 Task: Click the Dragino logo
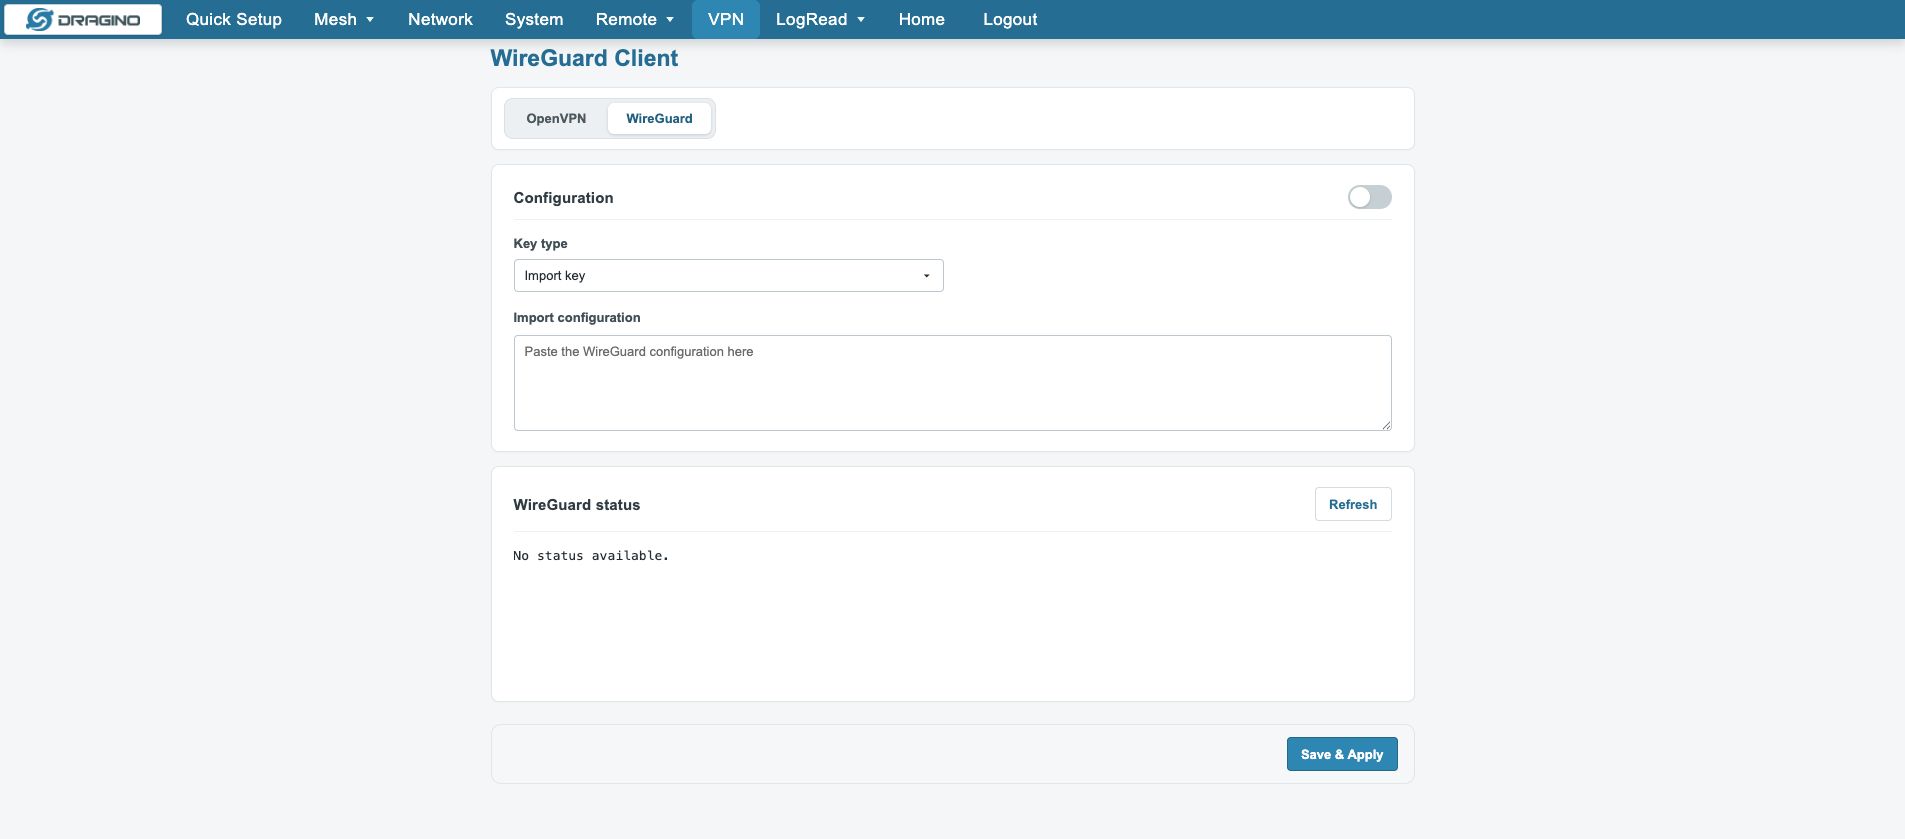pos(83,20)
